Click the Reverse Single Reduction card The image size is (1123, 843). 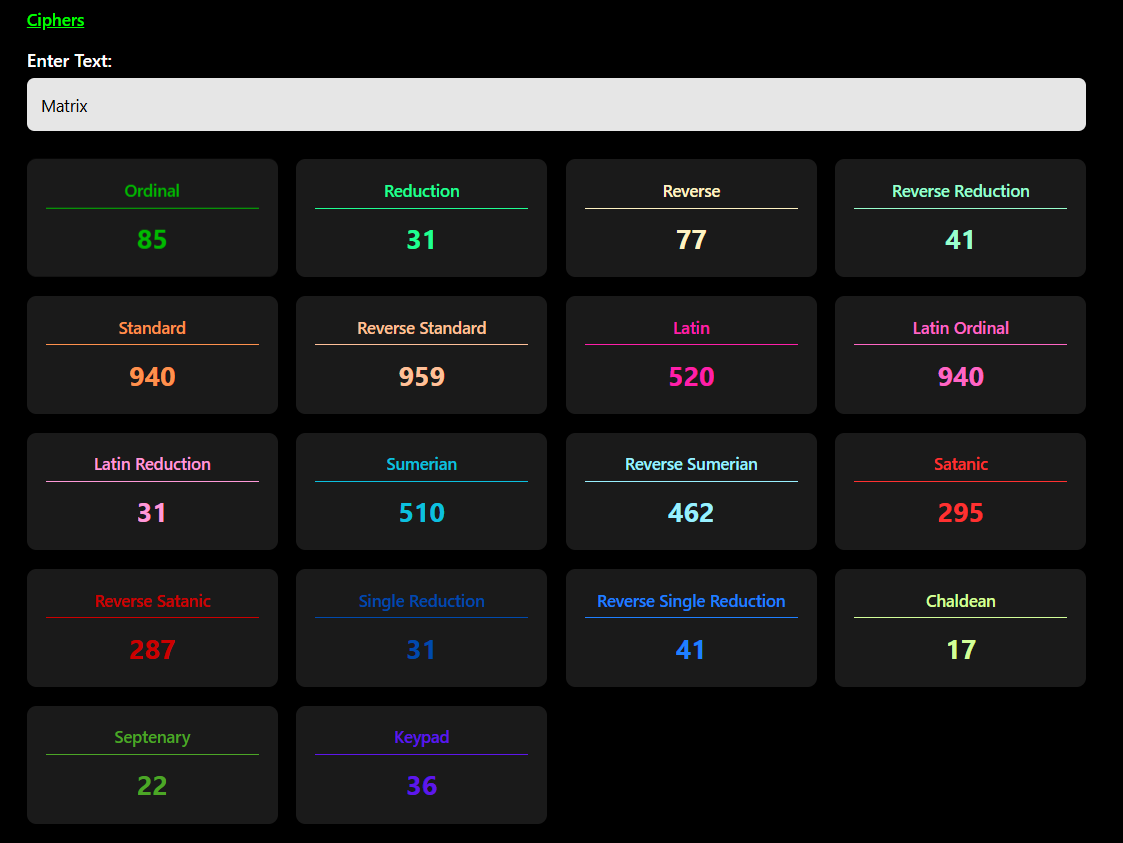[x=691, y=628]
